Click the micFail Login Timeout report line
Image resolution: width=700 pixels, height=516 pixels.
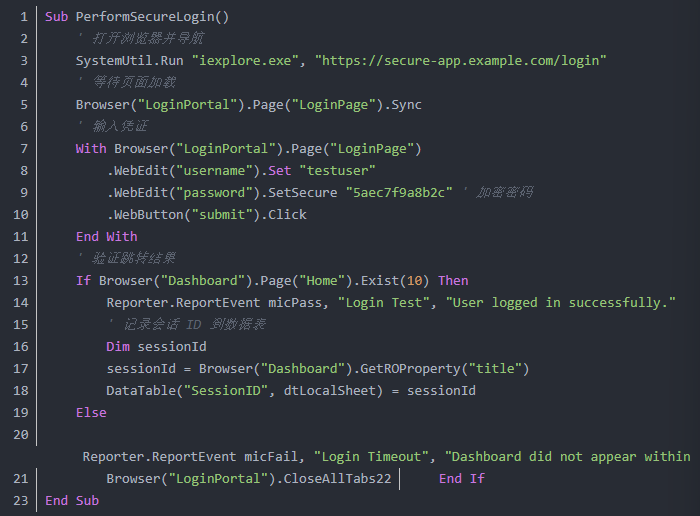click(x=387, y=457)
